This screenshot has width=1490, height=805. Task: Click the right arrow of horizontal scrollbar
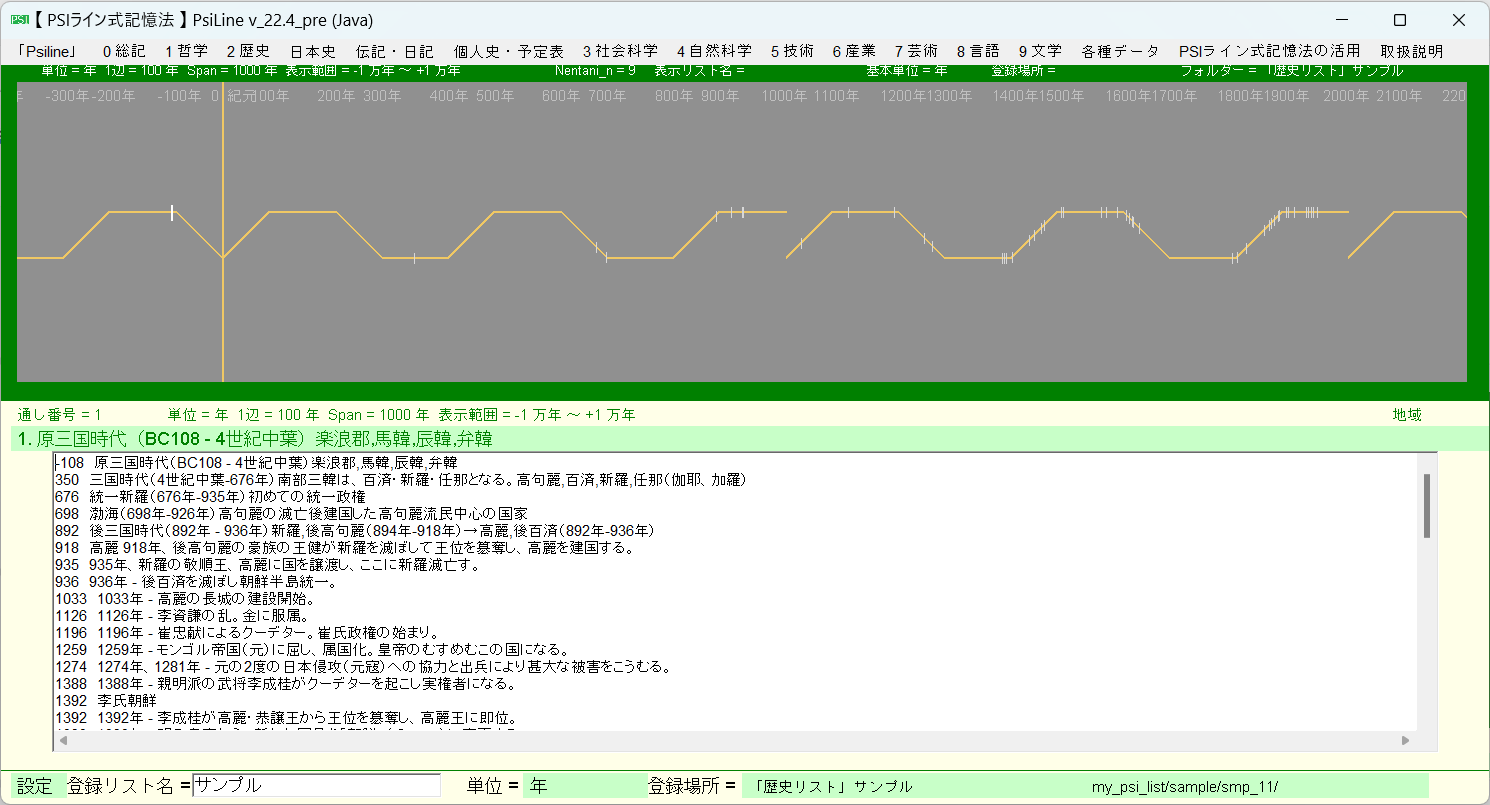click(1405, 741)
